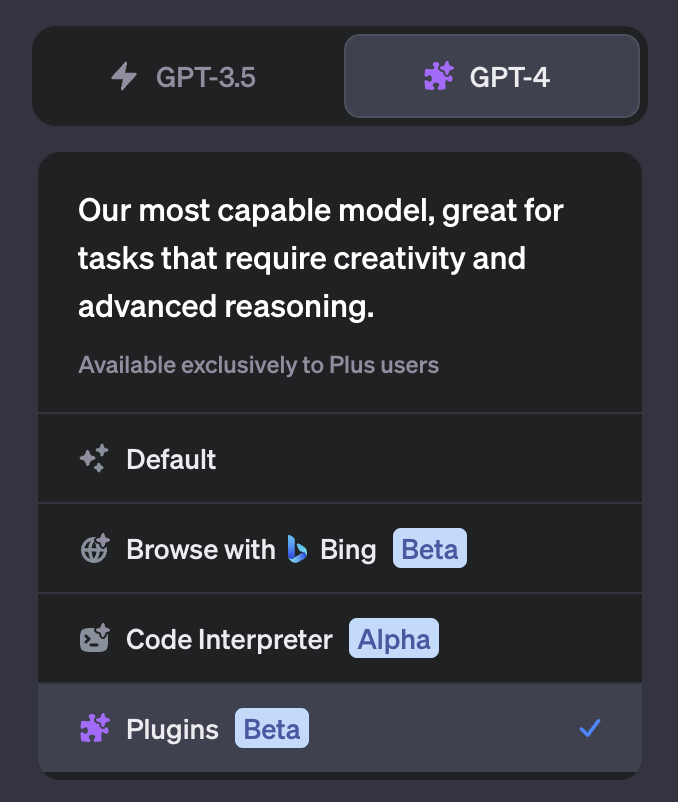
Task: Enable the Code Interpreter option
Action: [x=340, y=638]
